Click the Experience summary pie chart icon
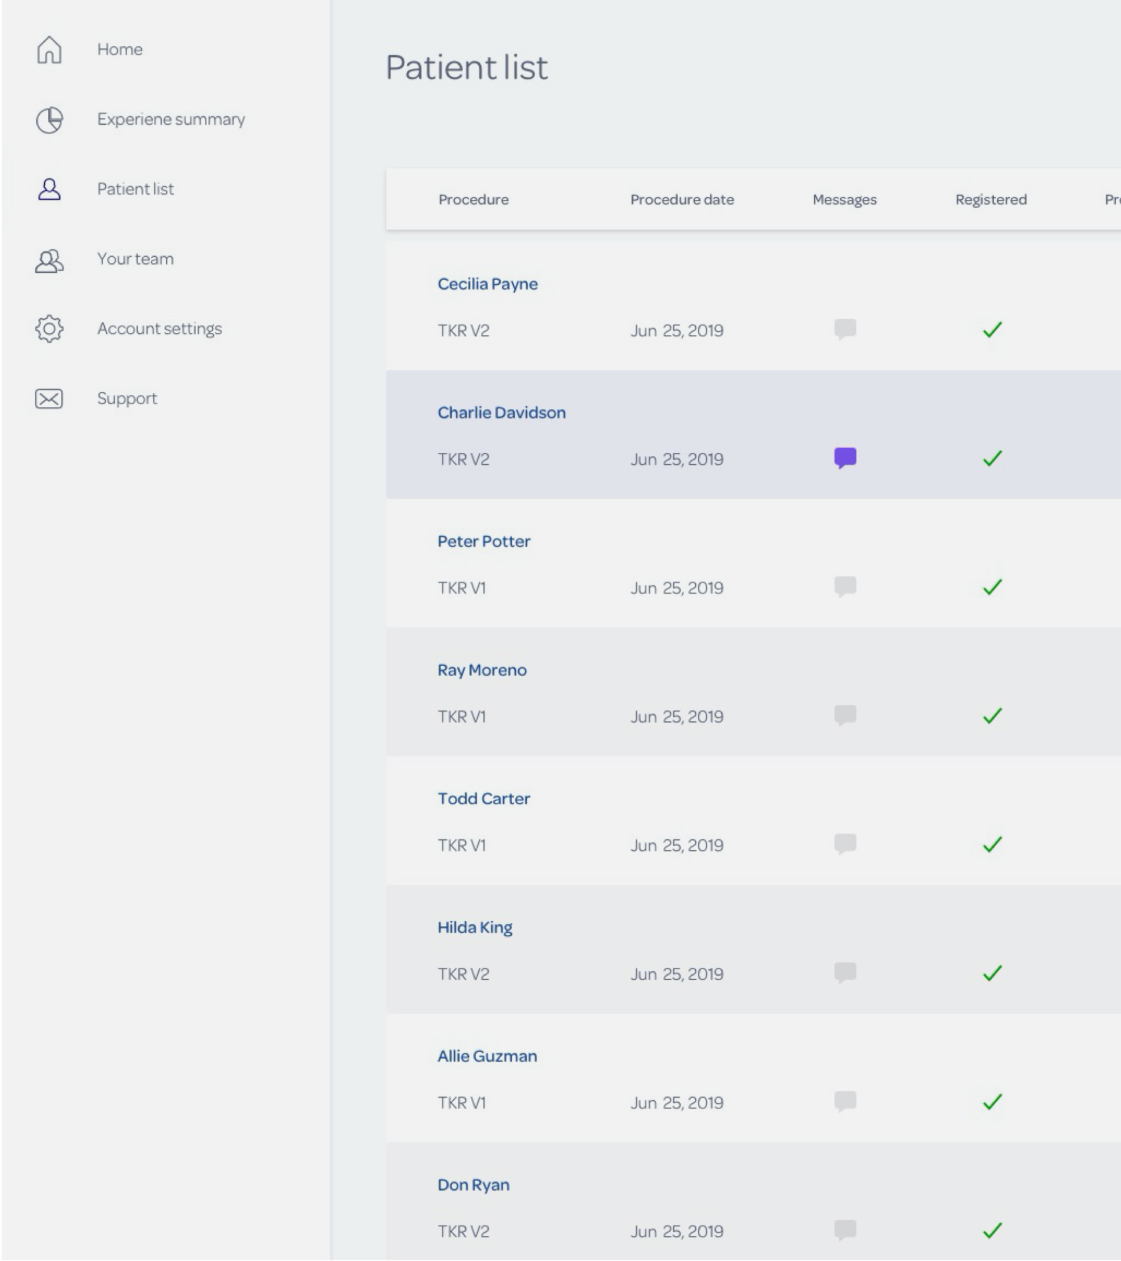 click(49, 120)
